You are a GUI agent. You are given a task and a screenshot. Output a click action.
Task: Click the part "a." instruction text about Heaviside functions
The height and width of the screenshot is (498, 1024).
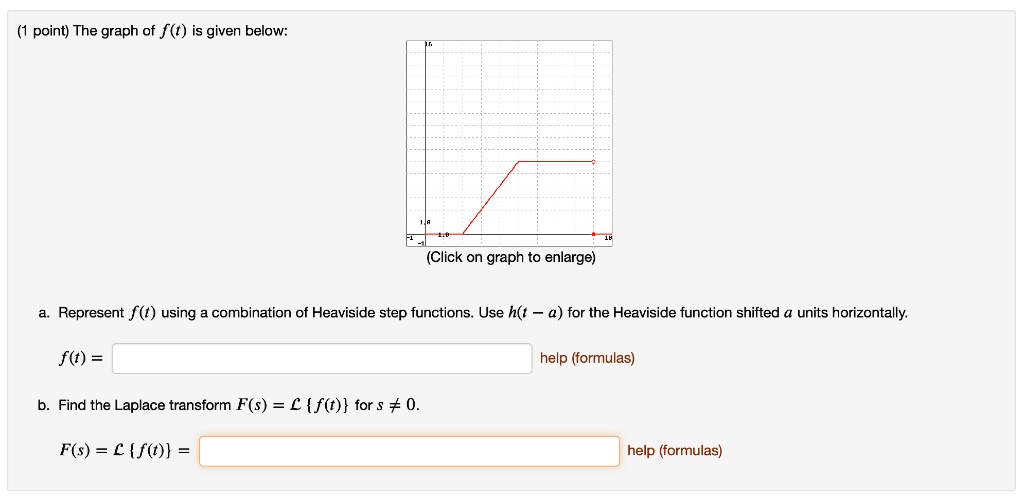[x=473, y=313]
